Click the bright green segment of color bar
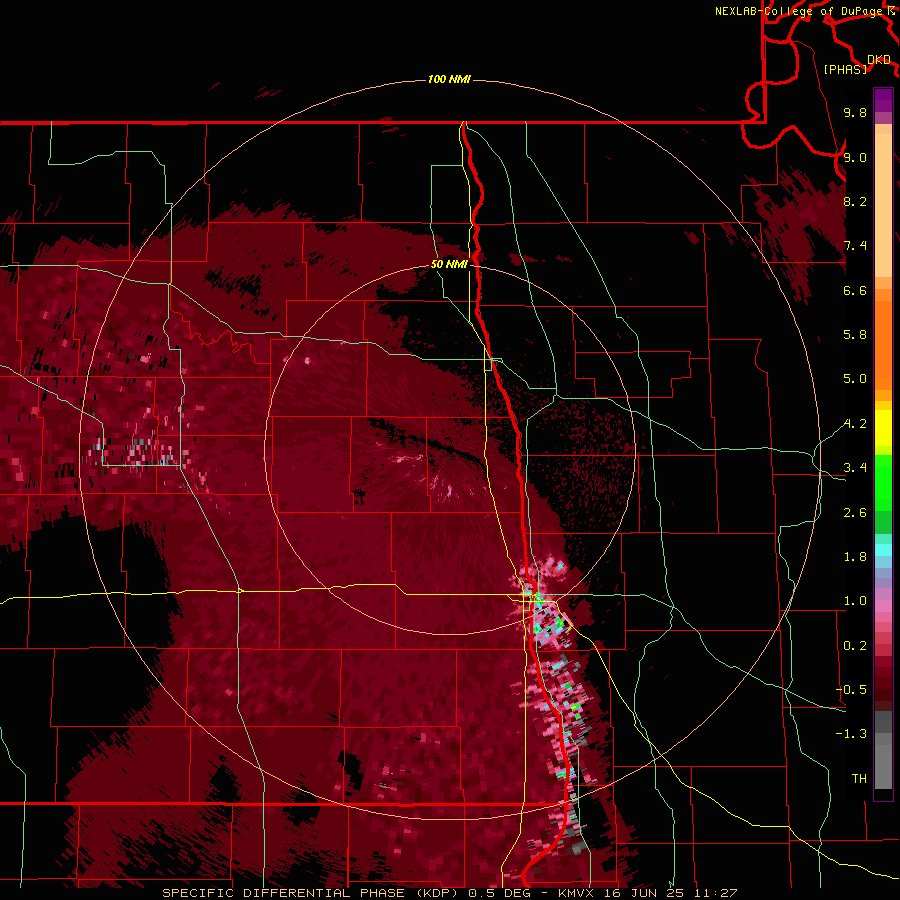 pyautogui.click(x=883, y=482)
